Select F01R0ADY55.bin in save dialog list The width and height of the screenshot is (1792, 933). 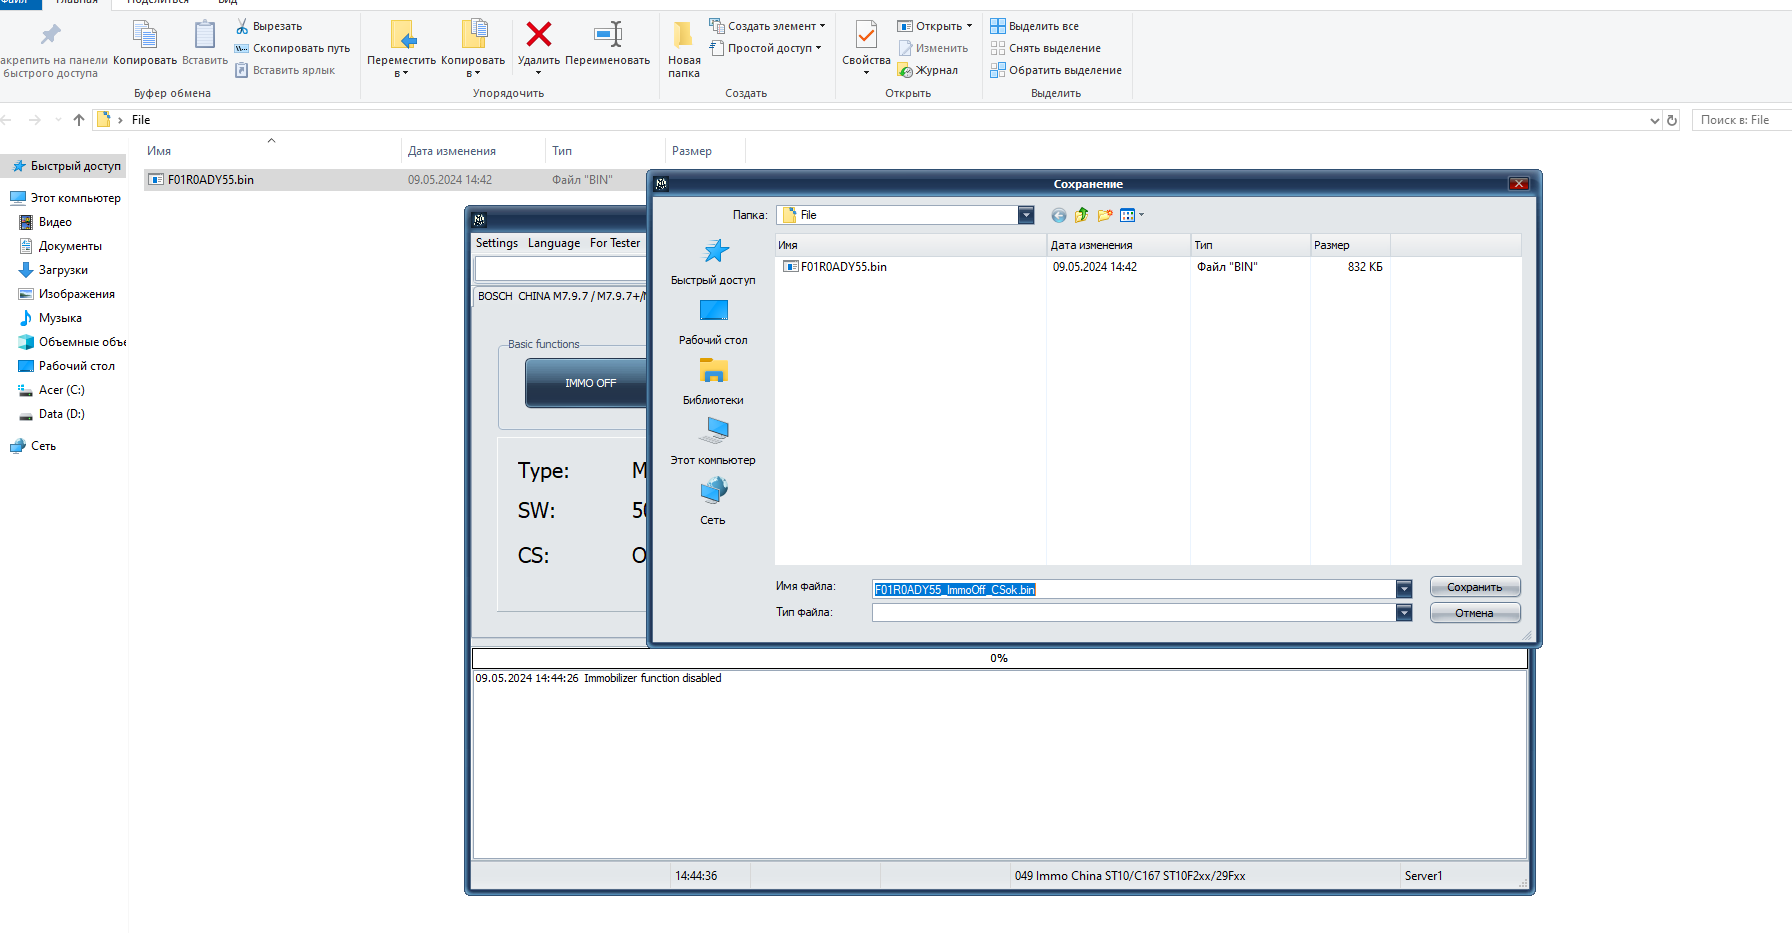tap(844, 267)
